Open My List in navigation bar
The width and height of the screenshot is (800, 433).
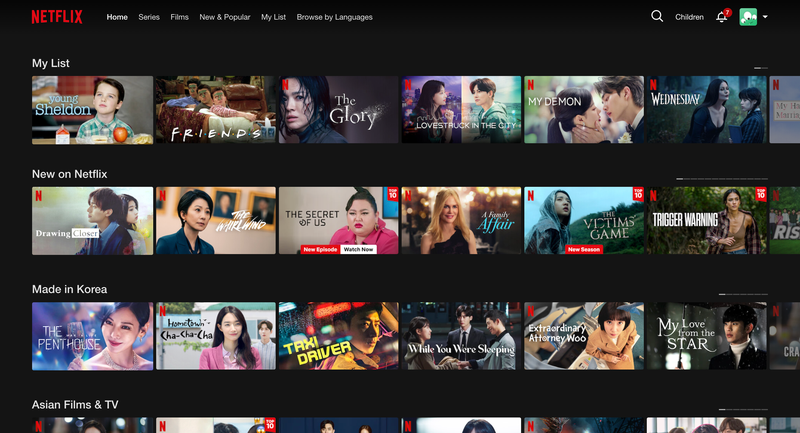coord(273,17)
